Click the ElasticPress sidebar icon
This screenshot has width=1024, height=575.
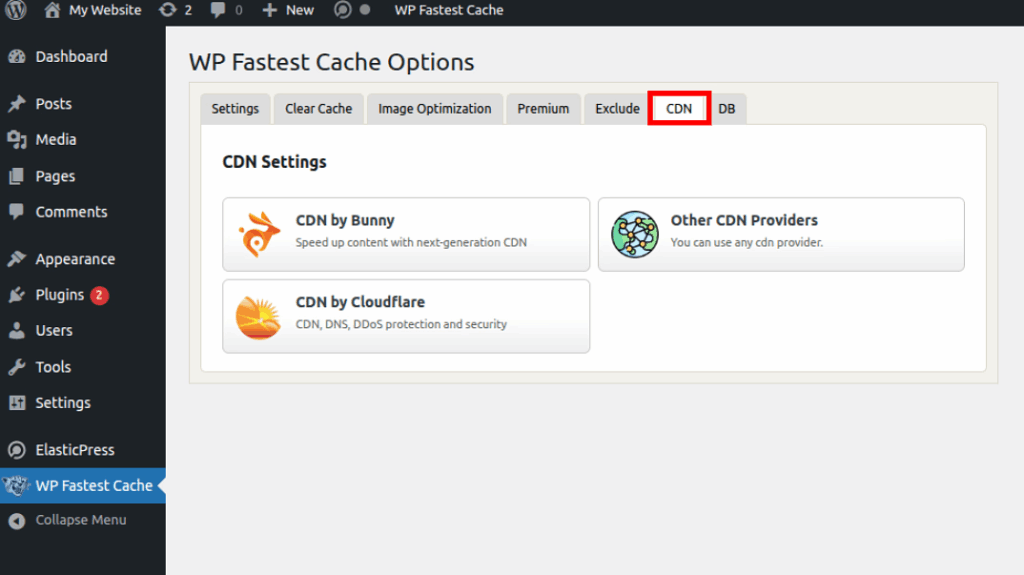[17, 450]
